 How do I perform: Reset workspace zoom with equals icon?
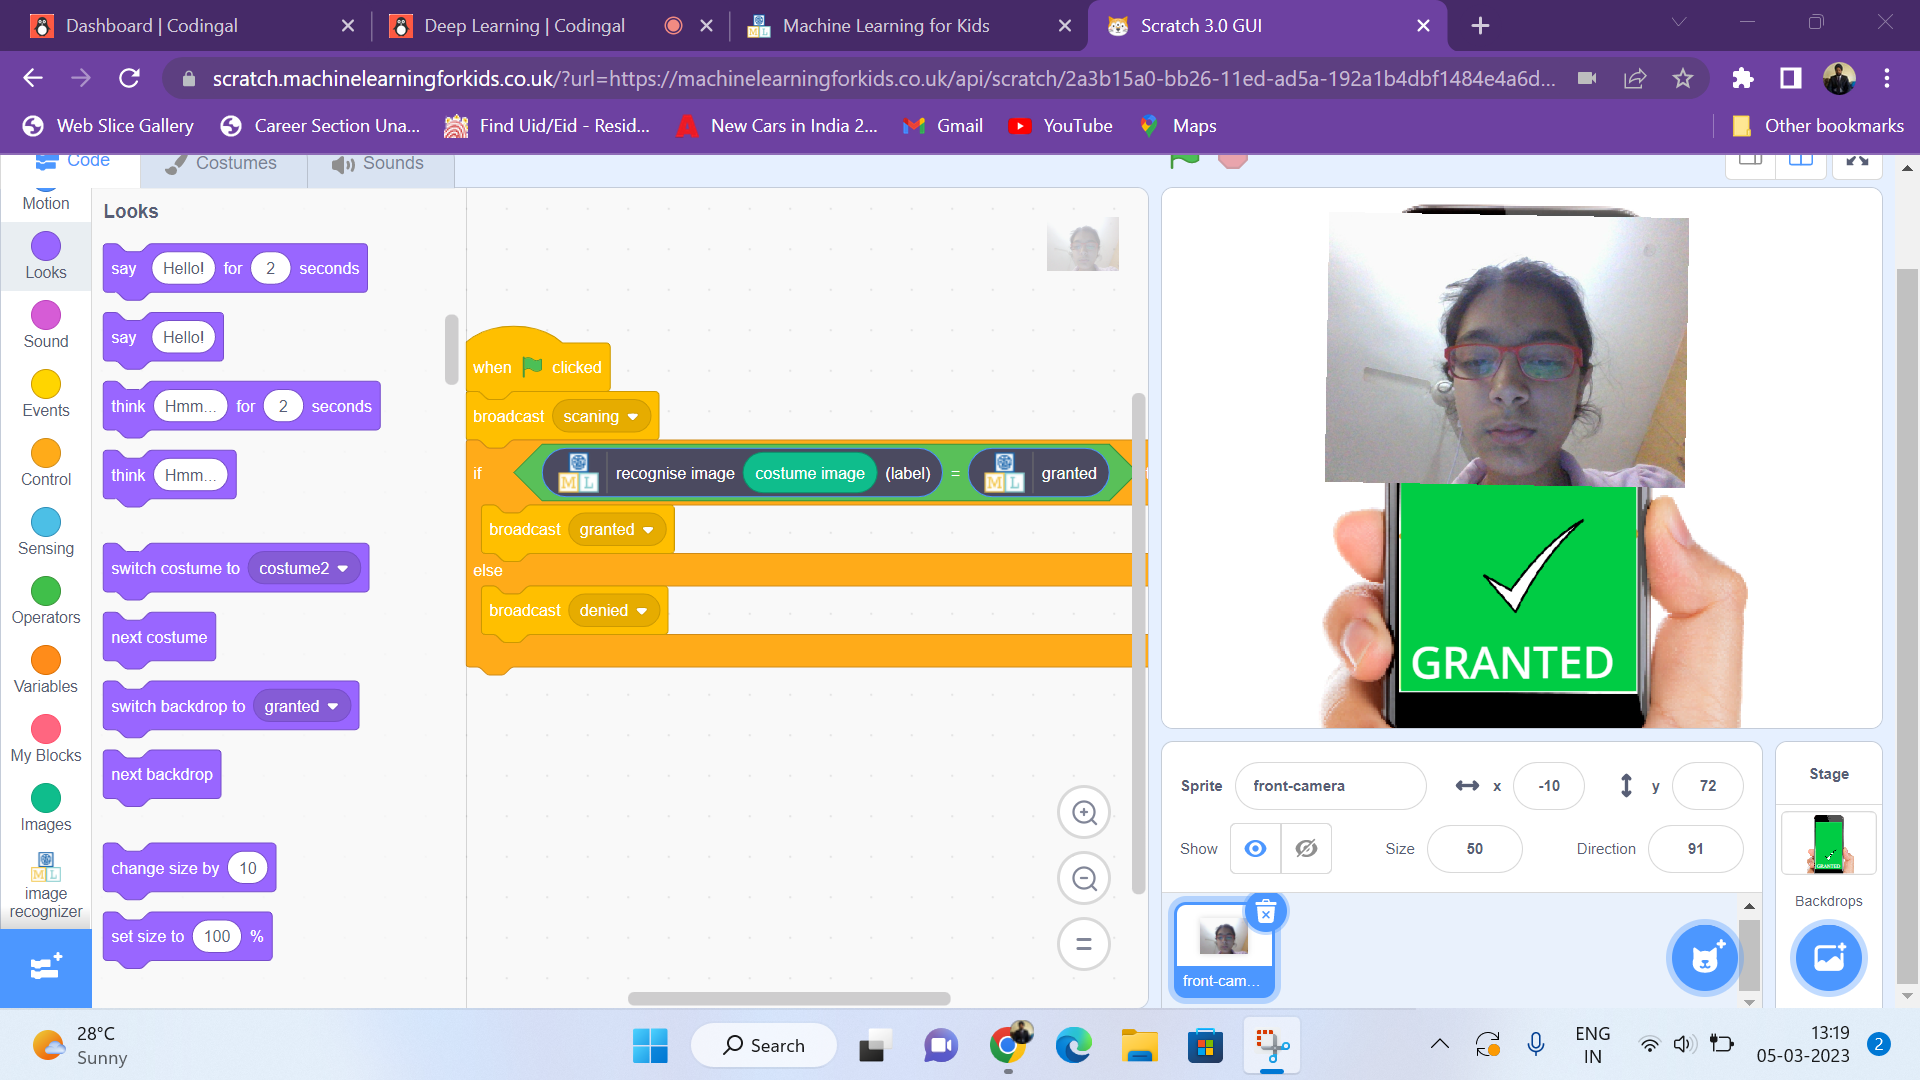[1084, 944]
